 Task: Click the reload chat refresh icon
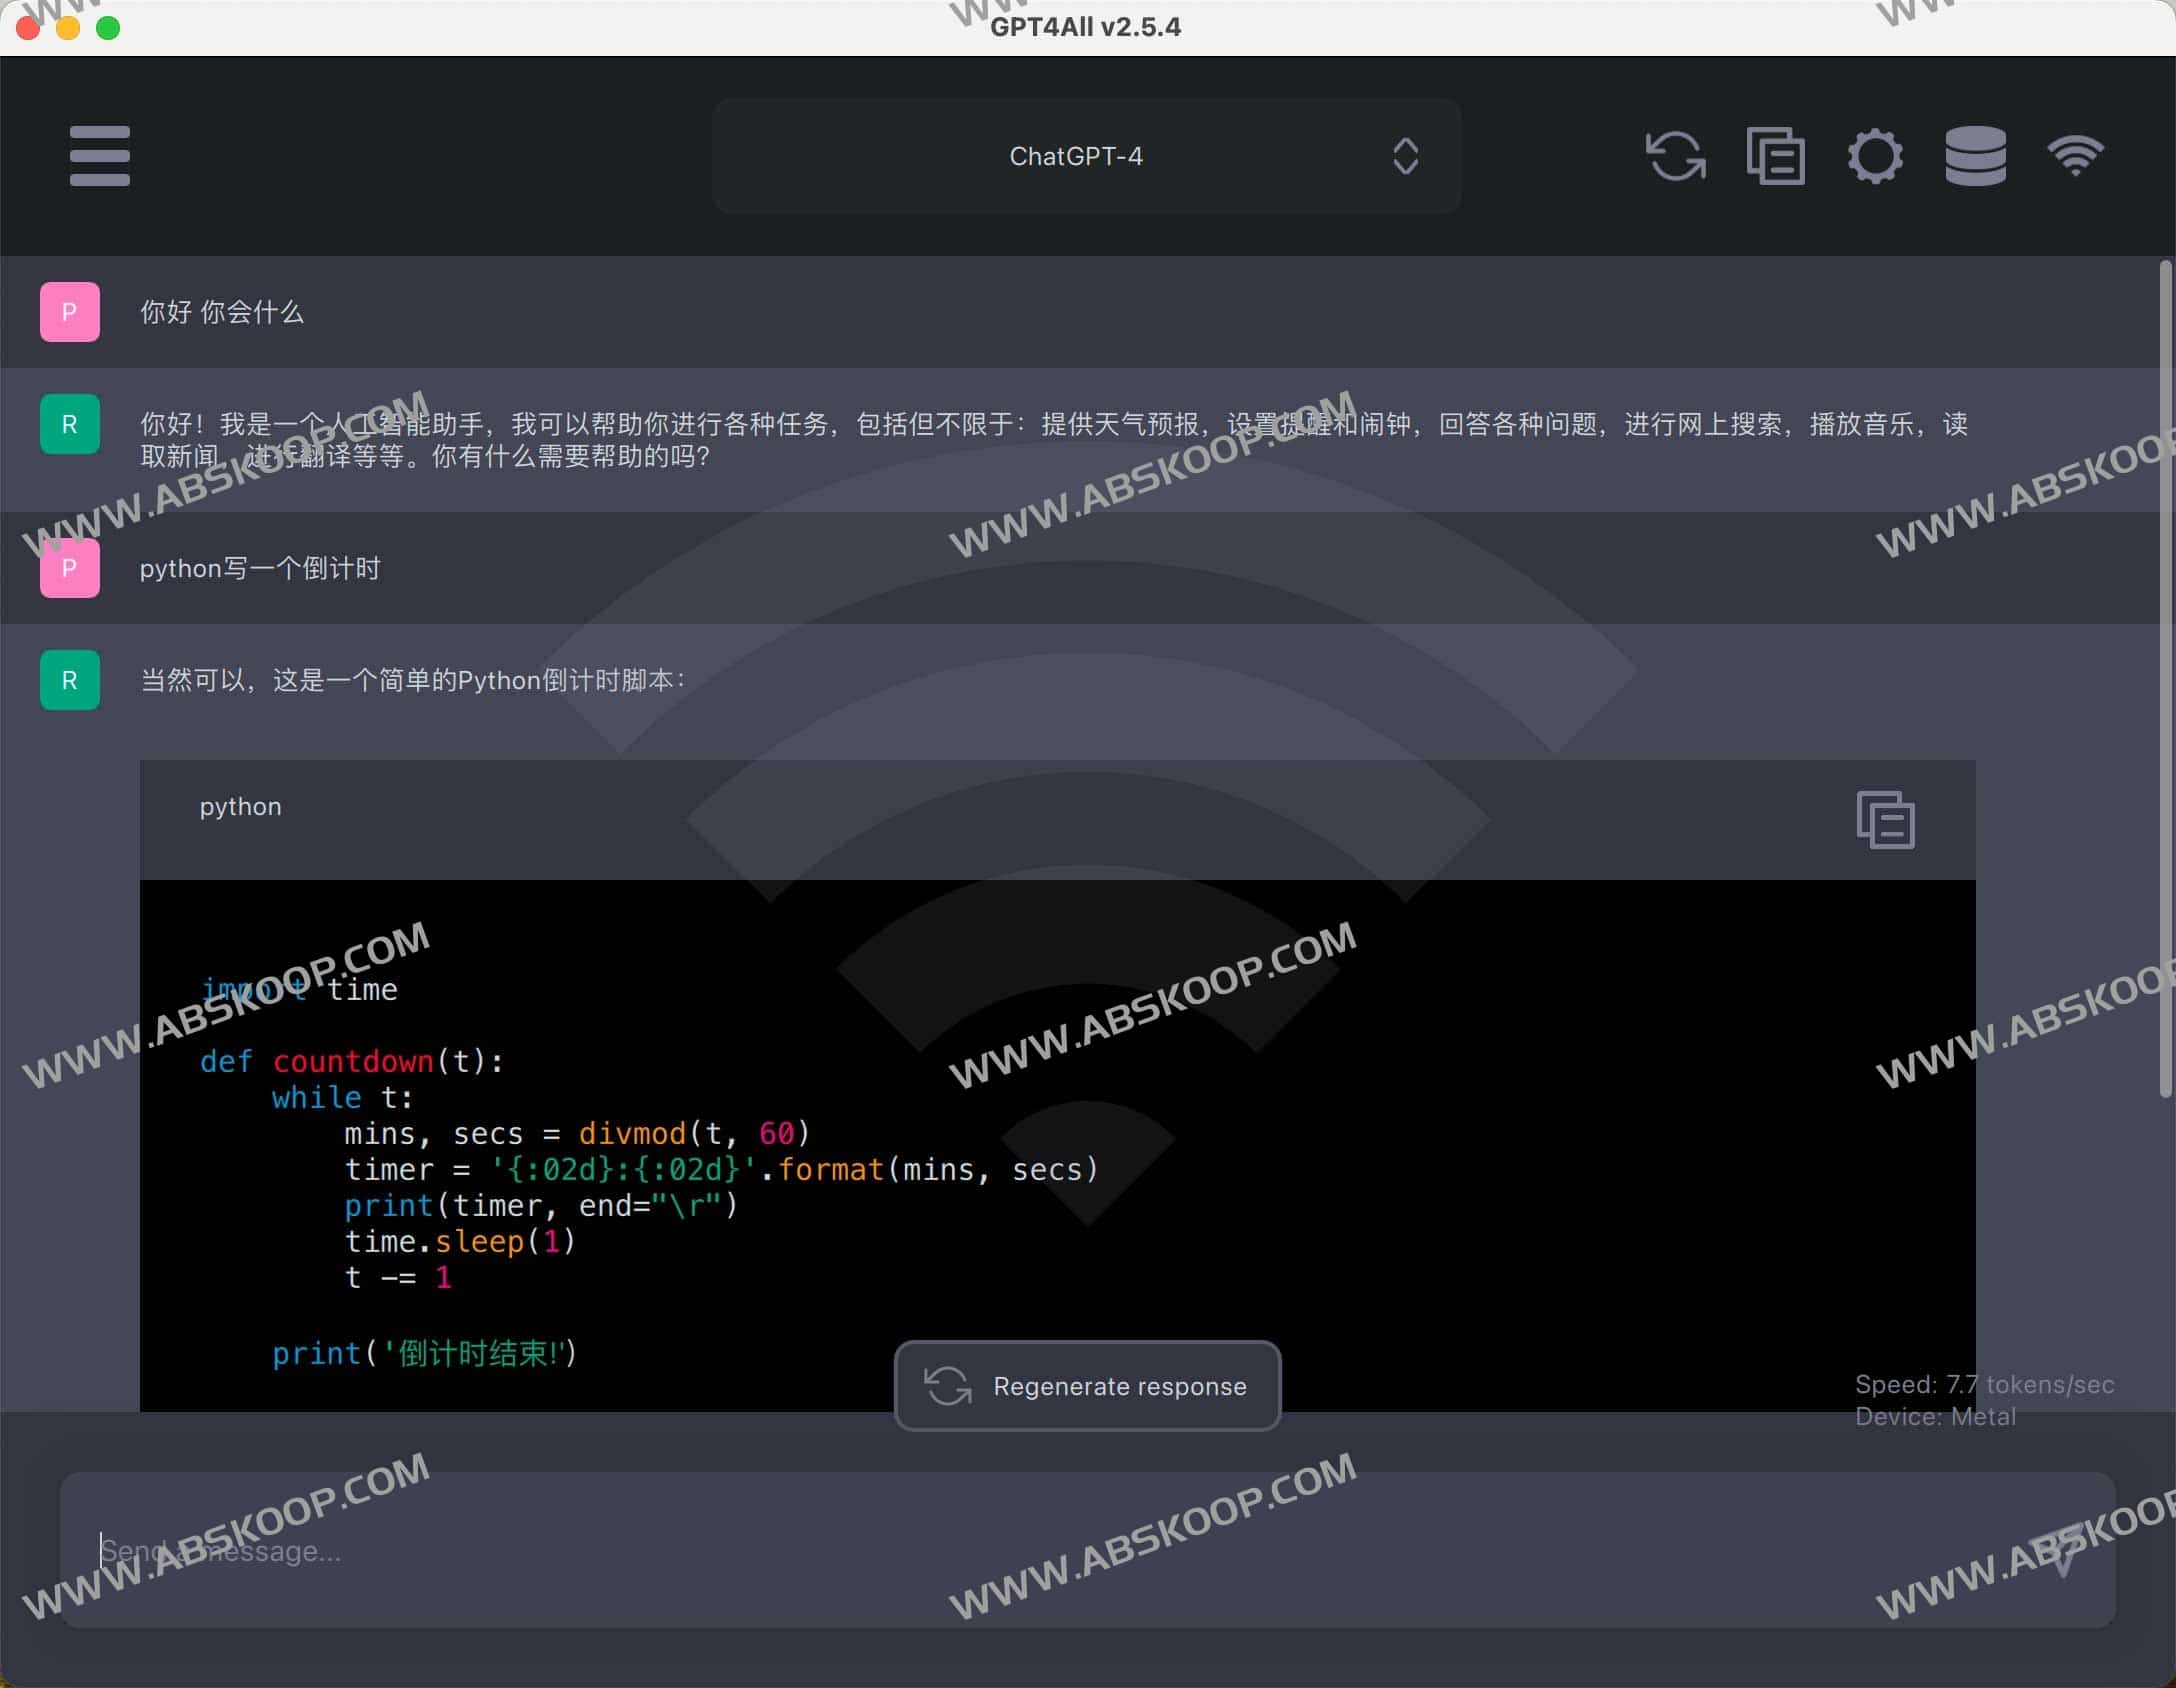(x=1675, y=156)
